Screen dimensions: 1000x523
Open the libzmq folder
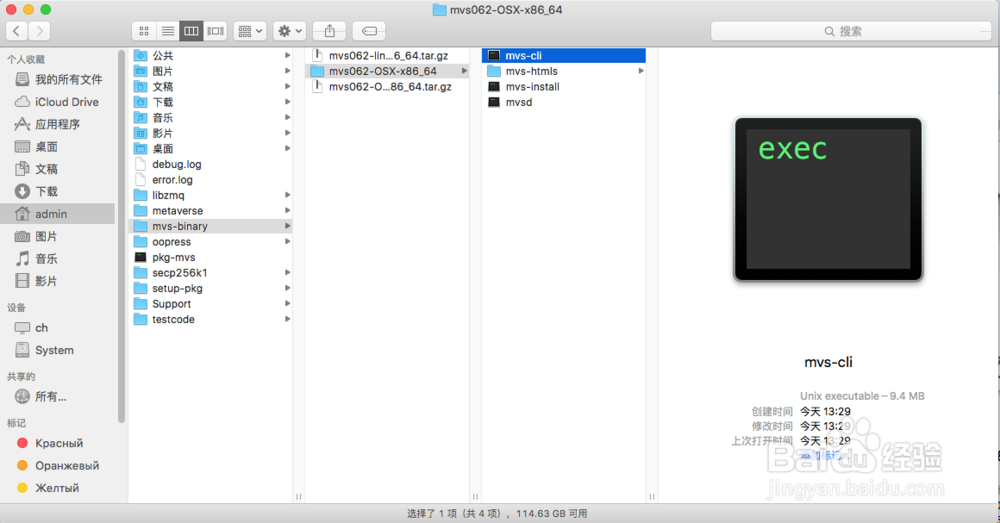coord(212,195)
